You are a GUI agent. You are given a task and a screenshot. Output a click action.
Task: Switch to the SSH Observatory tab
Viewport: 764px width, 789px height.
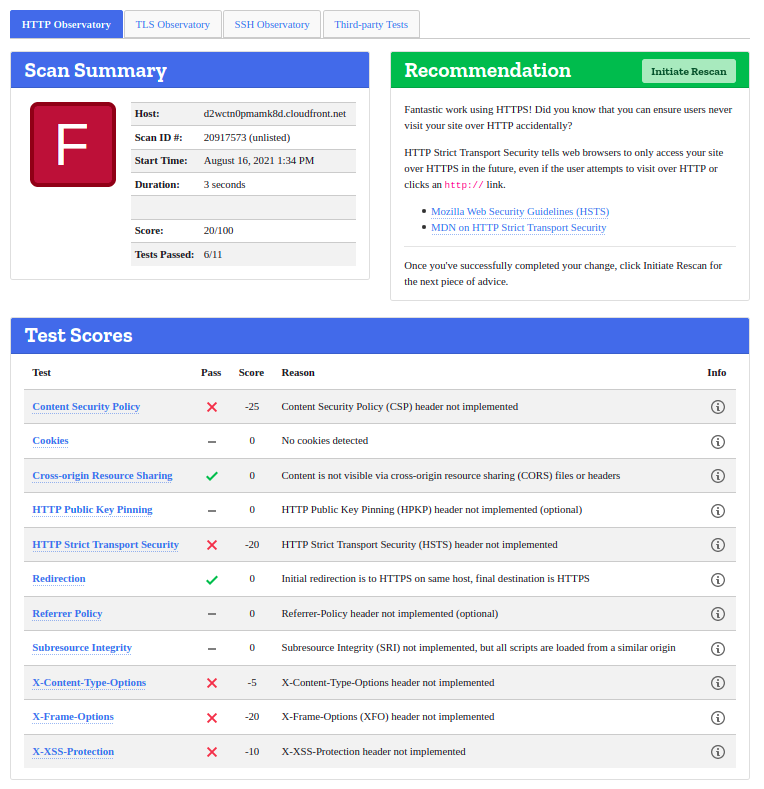(272, 24)
